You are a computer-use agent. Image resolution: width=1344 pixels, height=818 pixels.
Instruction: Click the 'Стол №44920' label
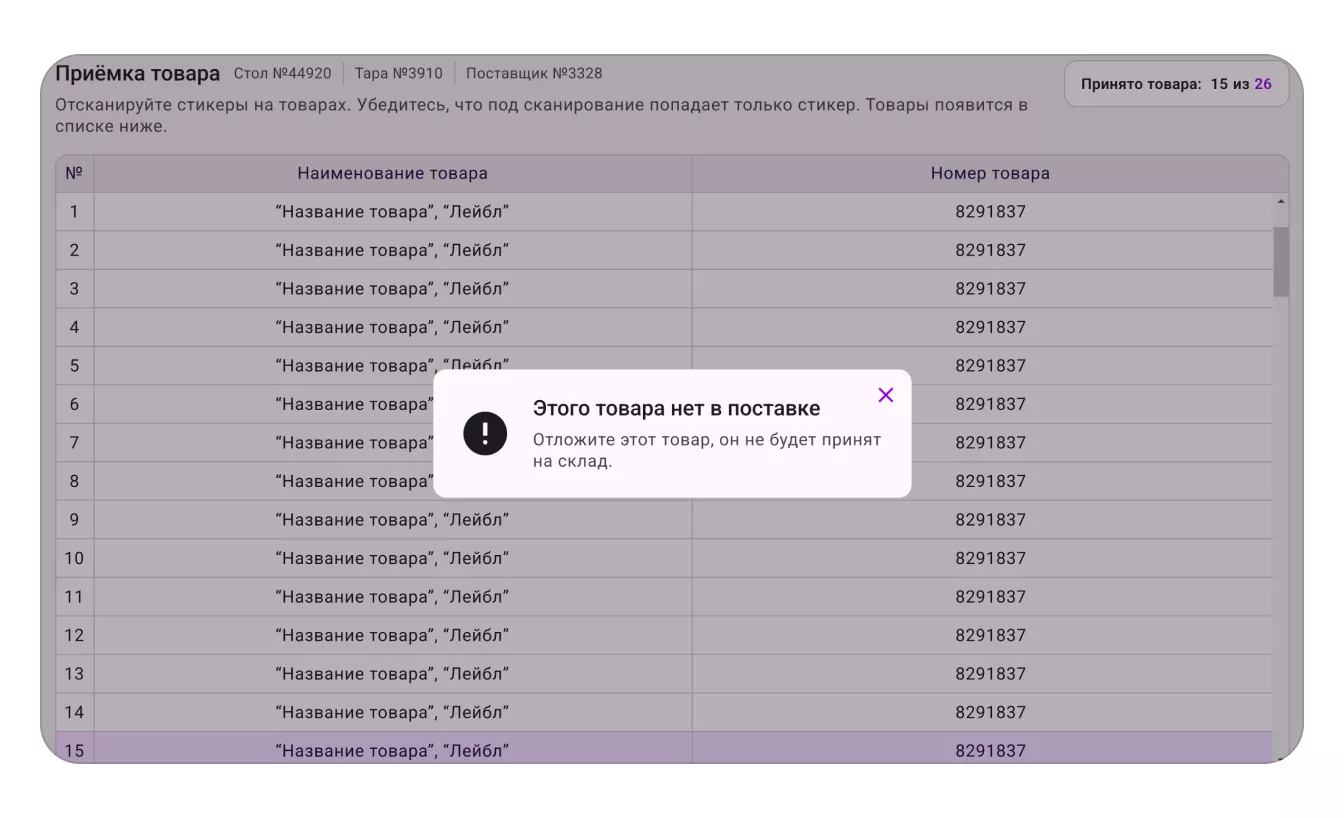[282, 73]
